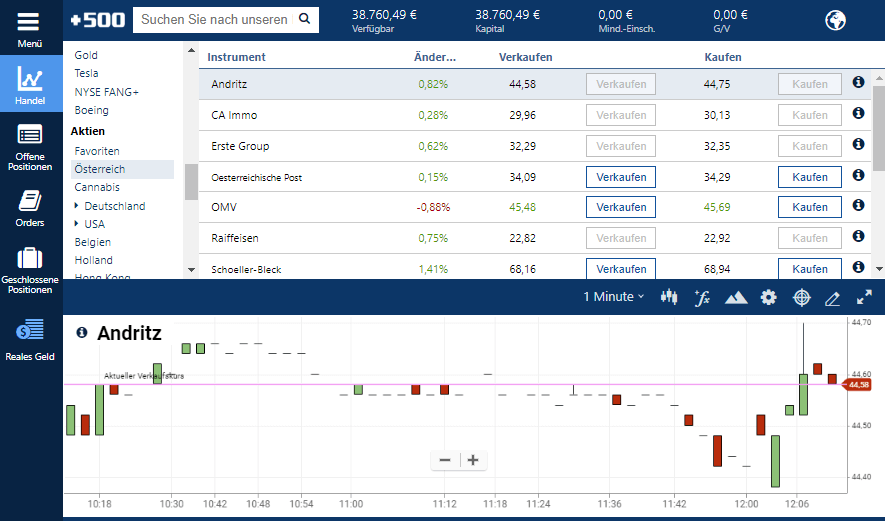
Task: Select Favoriten in the category list
Action: tap(97, 151)
